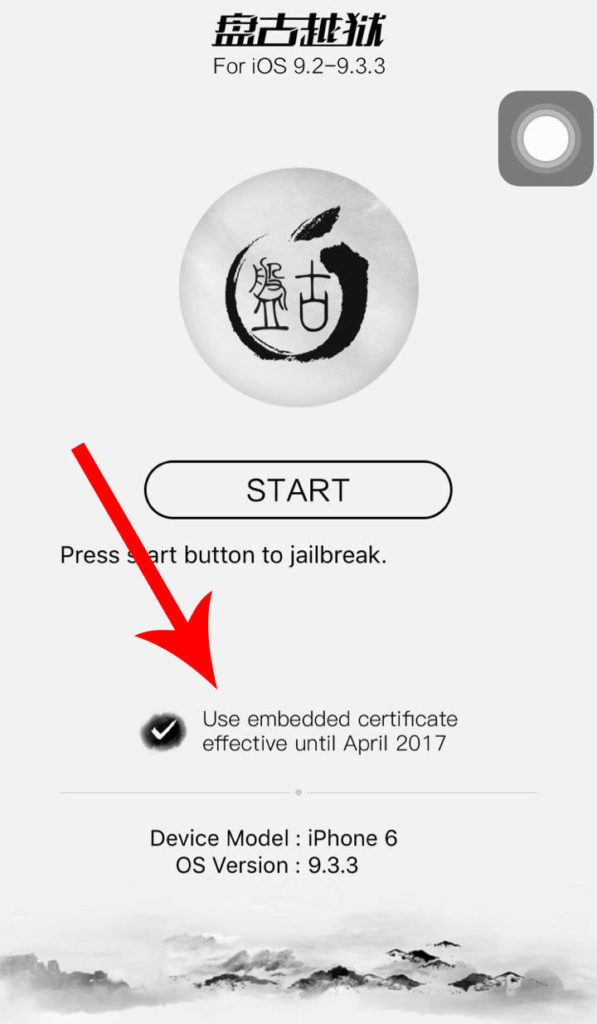Image resolution: width=597 pixels, height=1024 pixels.
Task: Tap the 'effective until April 2017' text
Action: 324,743
